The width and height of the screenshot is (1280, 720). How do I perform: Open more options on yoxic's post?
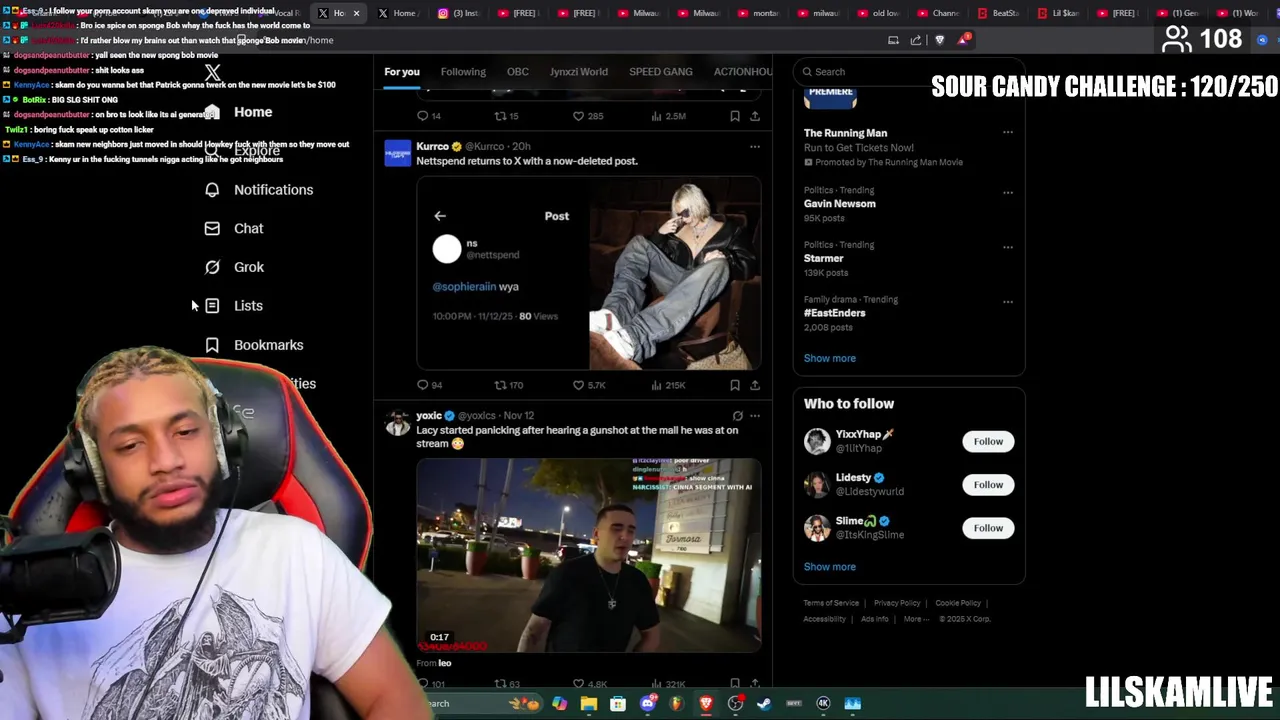755,416
